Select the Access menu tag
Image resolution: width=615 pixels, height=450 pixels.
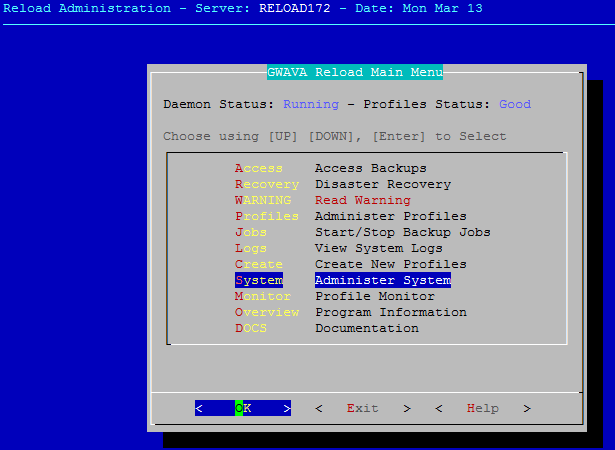tap(258, 168)
